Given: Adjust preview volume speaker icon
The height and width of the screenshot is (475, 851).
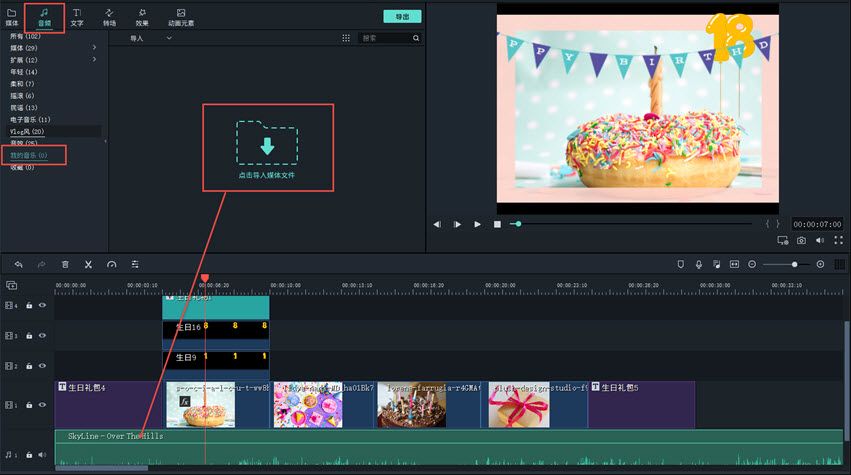Looking at the screenshot, I should (x=820, y=240).
